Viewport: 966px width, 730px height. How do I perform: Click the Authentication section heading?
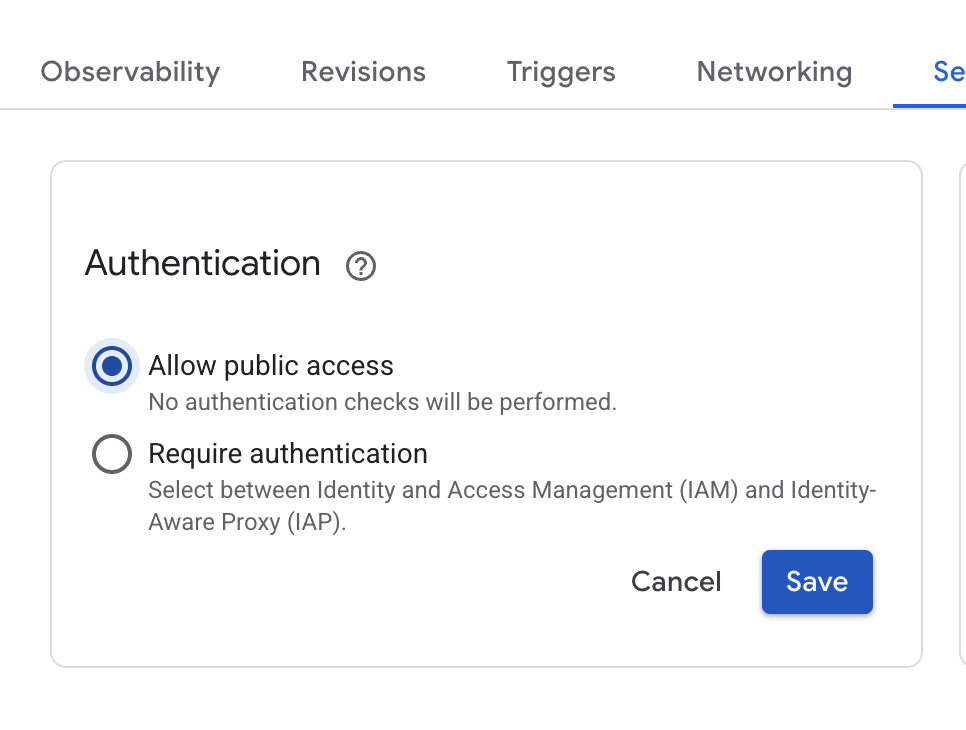coord(203,264)
